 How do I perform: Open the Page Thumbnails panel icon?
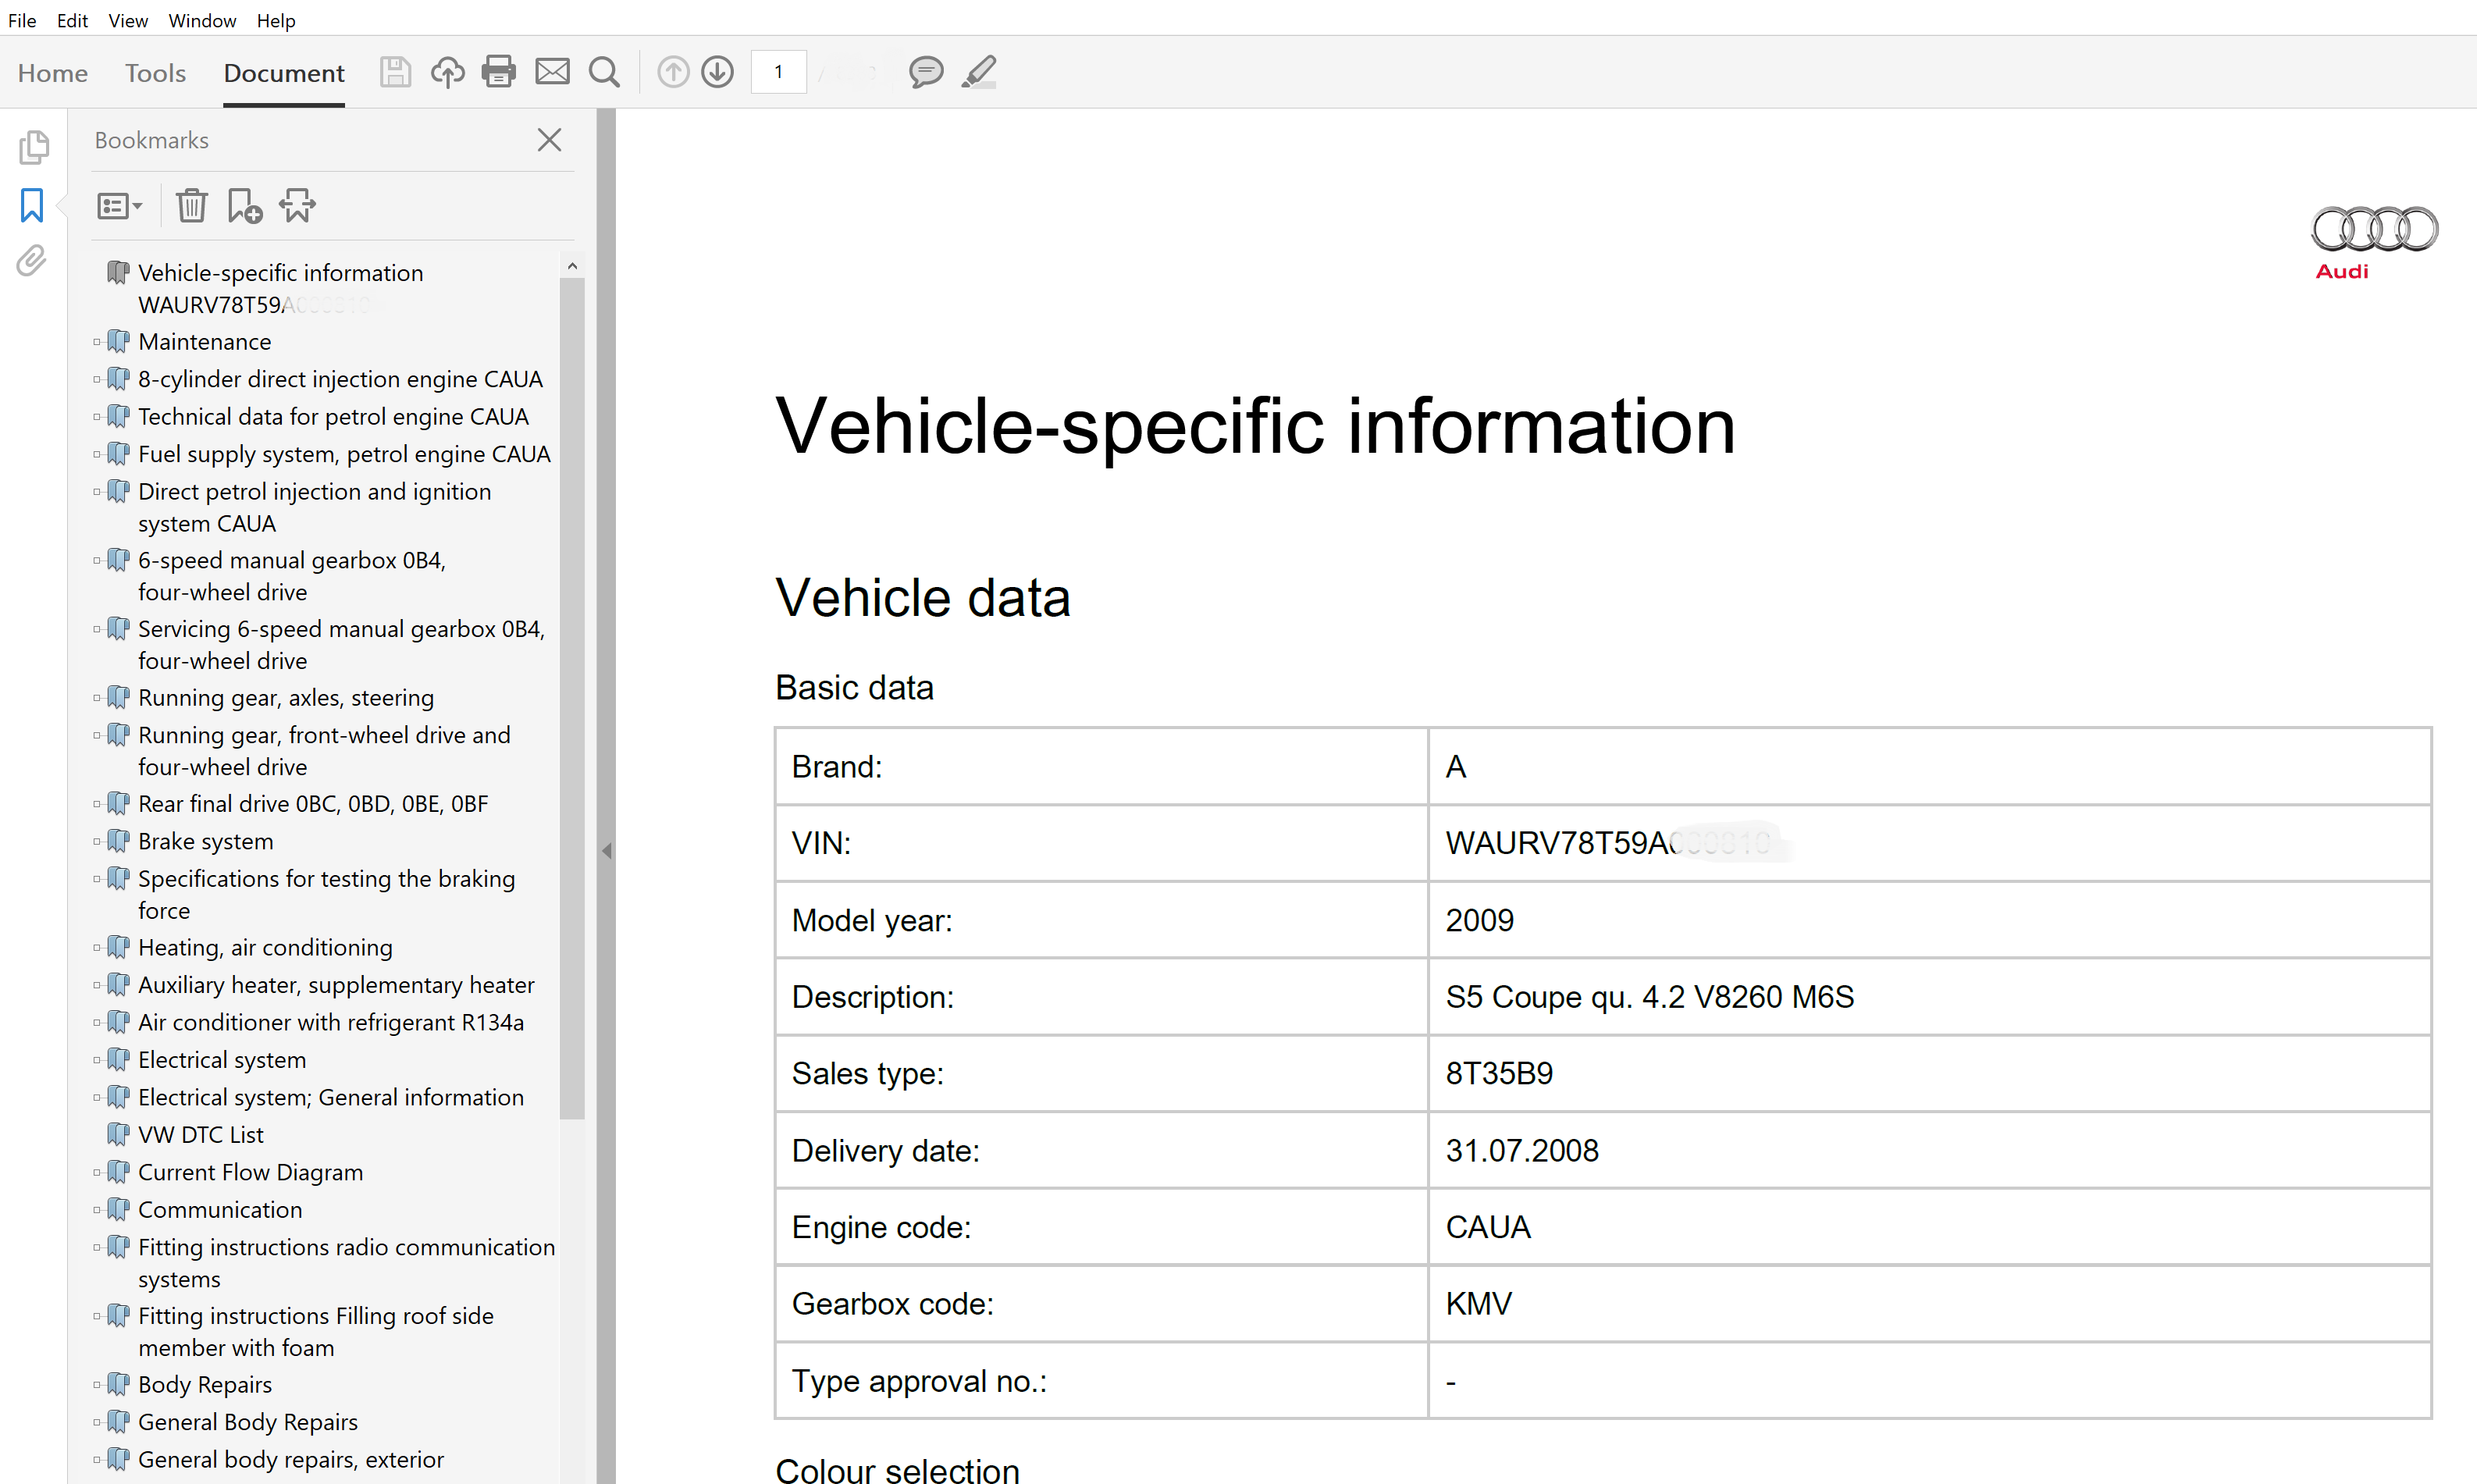tap(33, 147)
